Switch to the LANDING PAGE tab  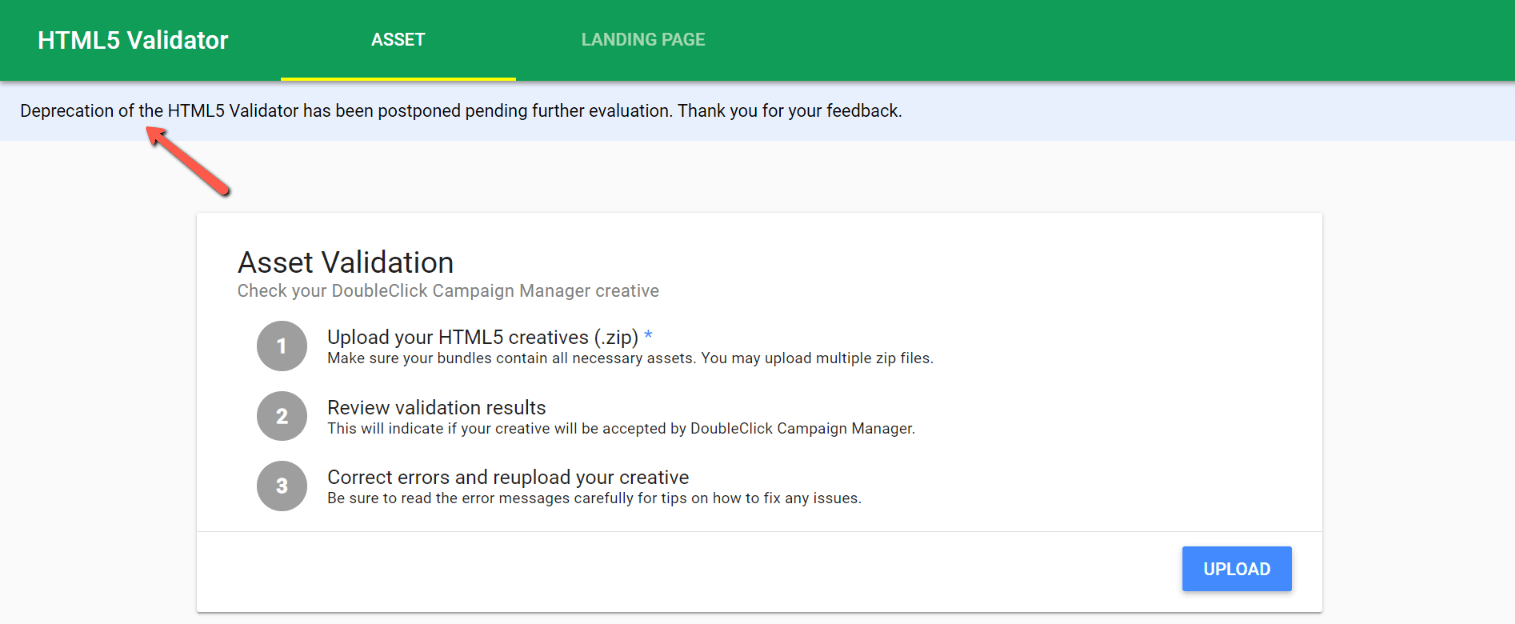(643, 39)
